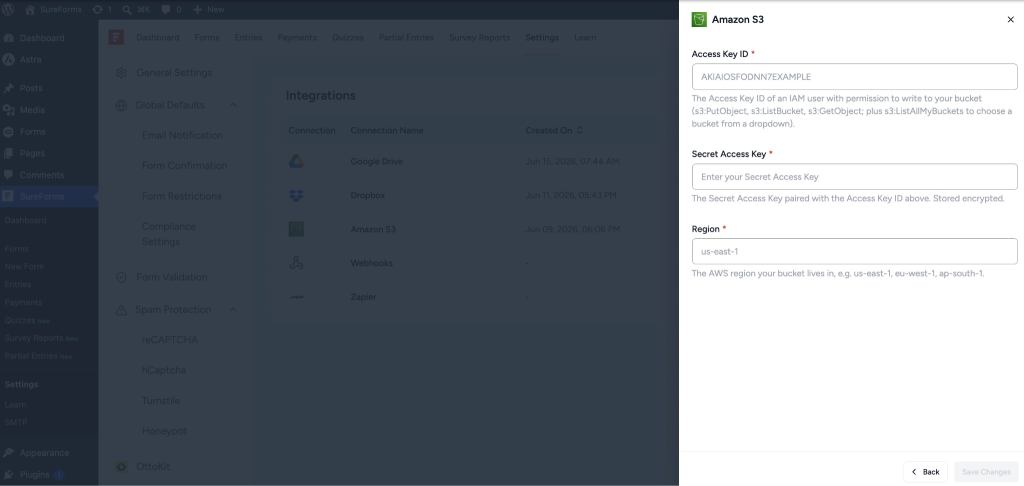Switch to the Payments tab
This screenshot has height=486, width=1024.
[297, 37]
